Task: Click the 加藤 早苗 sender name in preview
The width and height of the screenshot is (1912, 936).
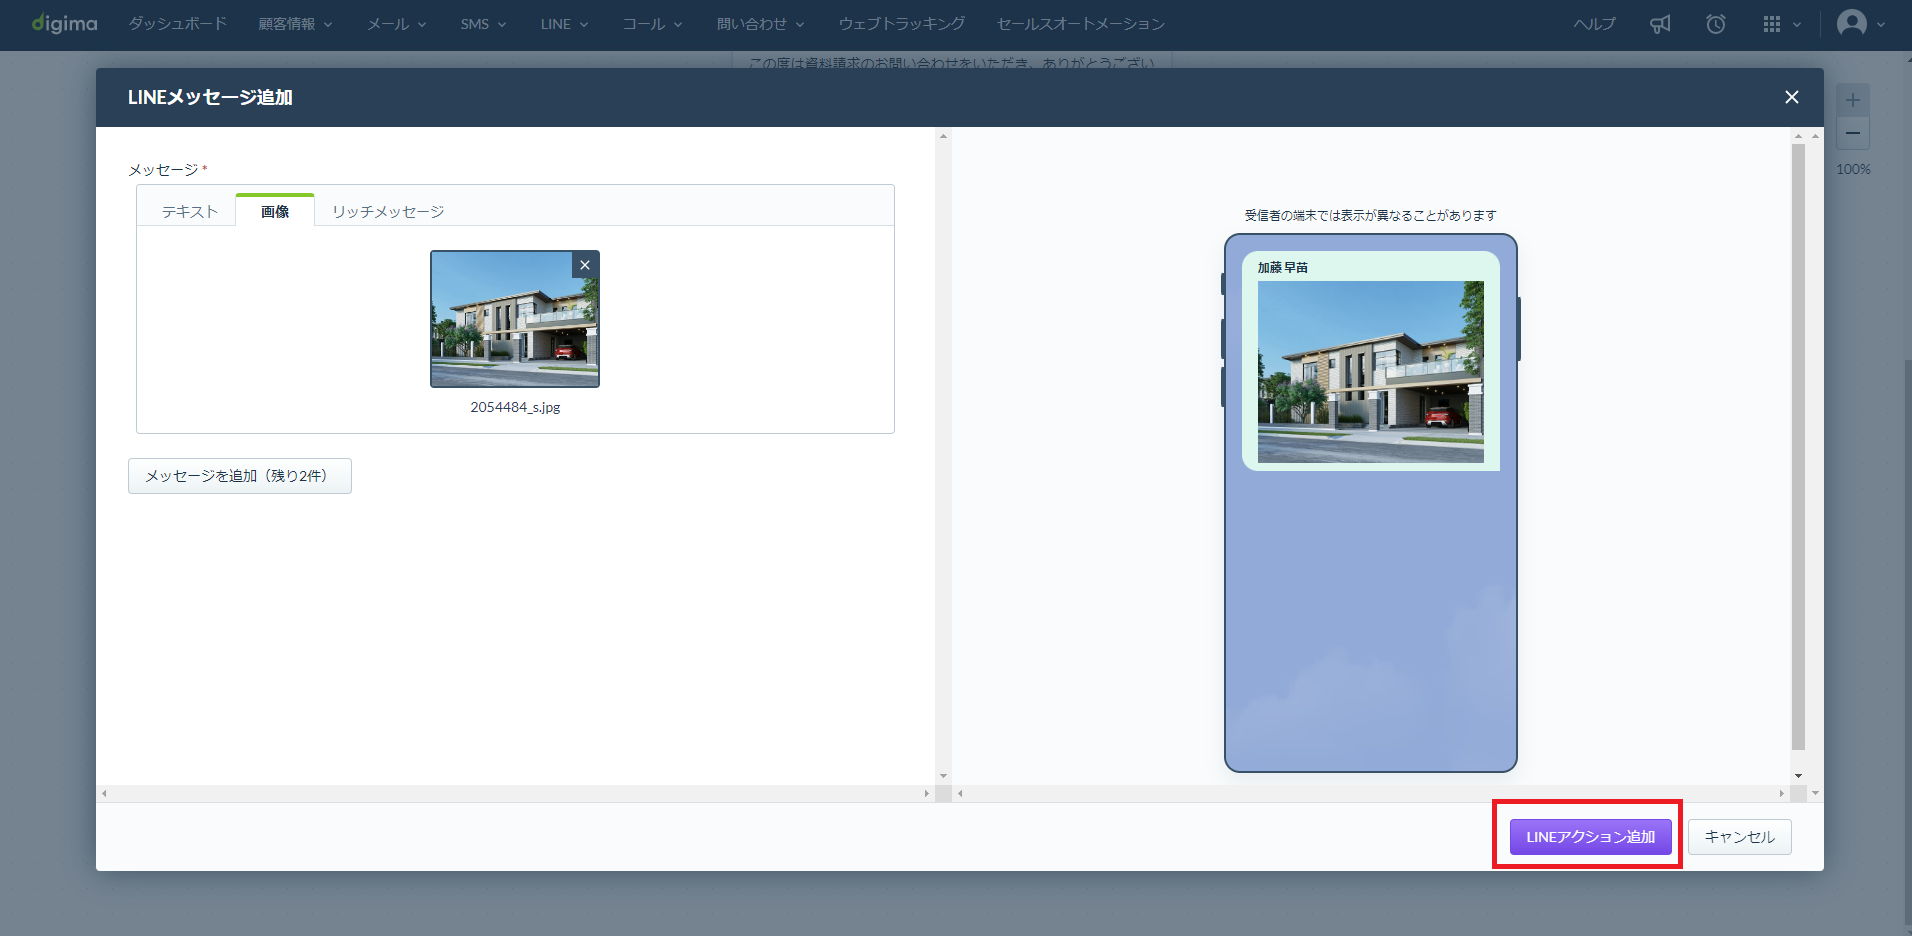Action: click(x=1283, y=267)
